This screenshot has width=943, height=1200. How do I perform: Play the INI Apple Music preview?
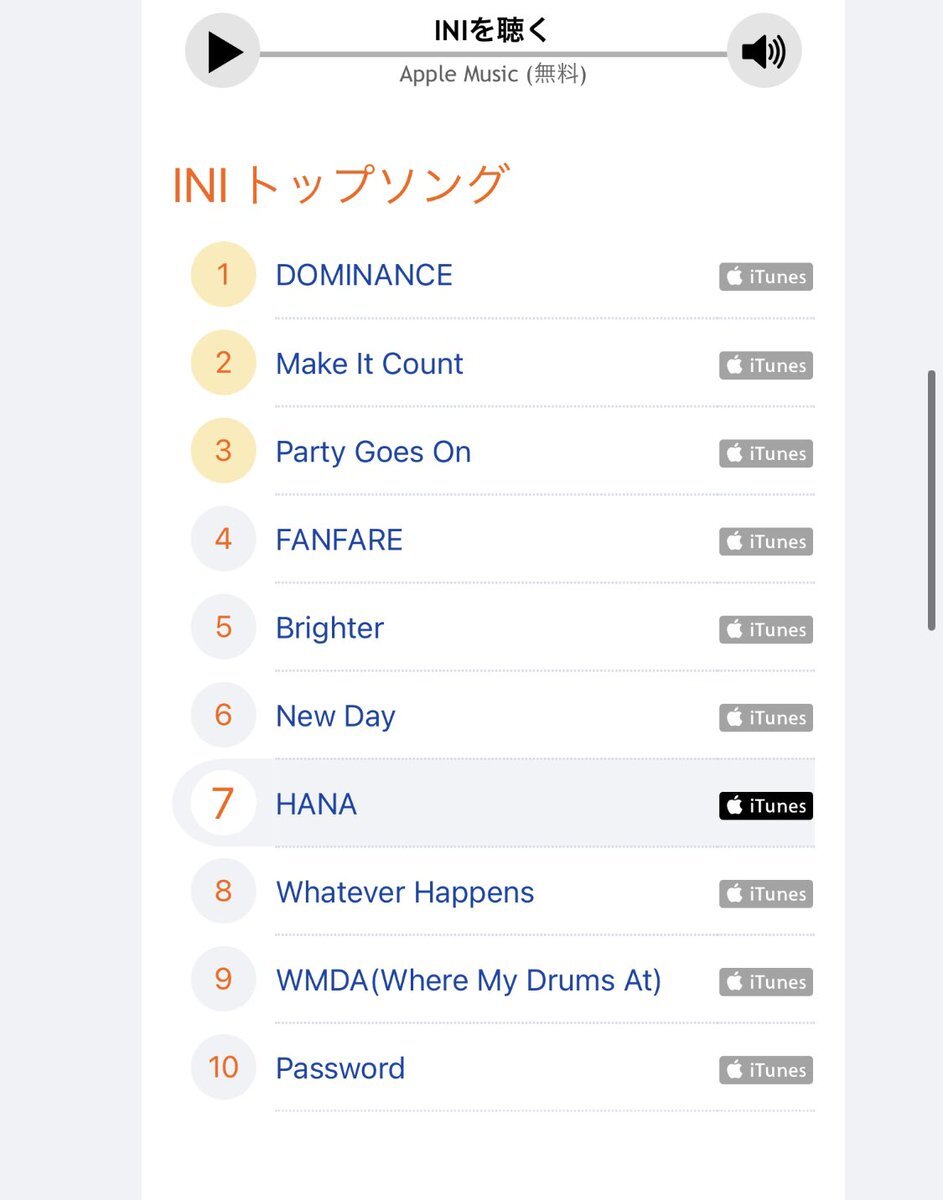(223, 51)
